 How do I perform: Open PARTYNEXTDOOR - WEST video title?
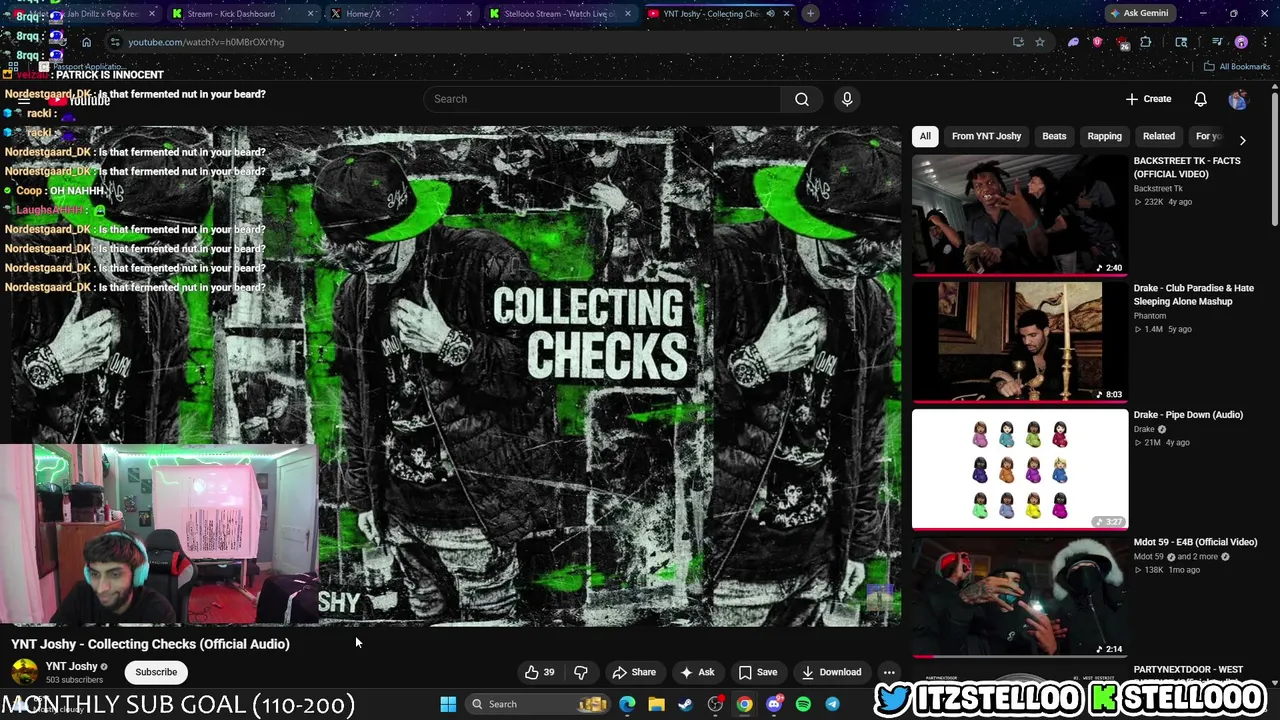1189,669
